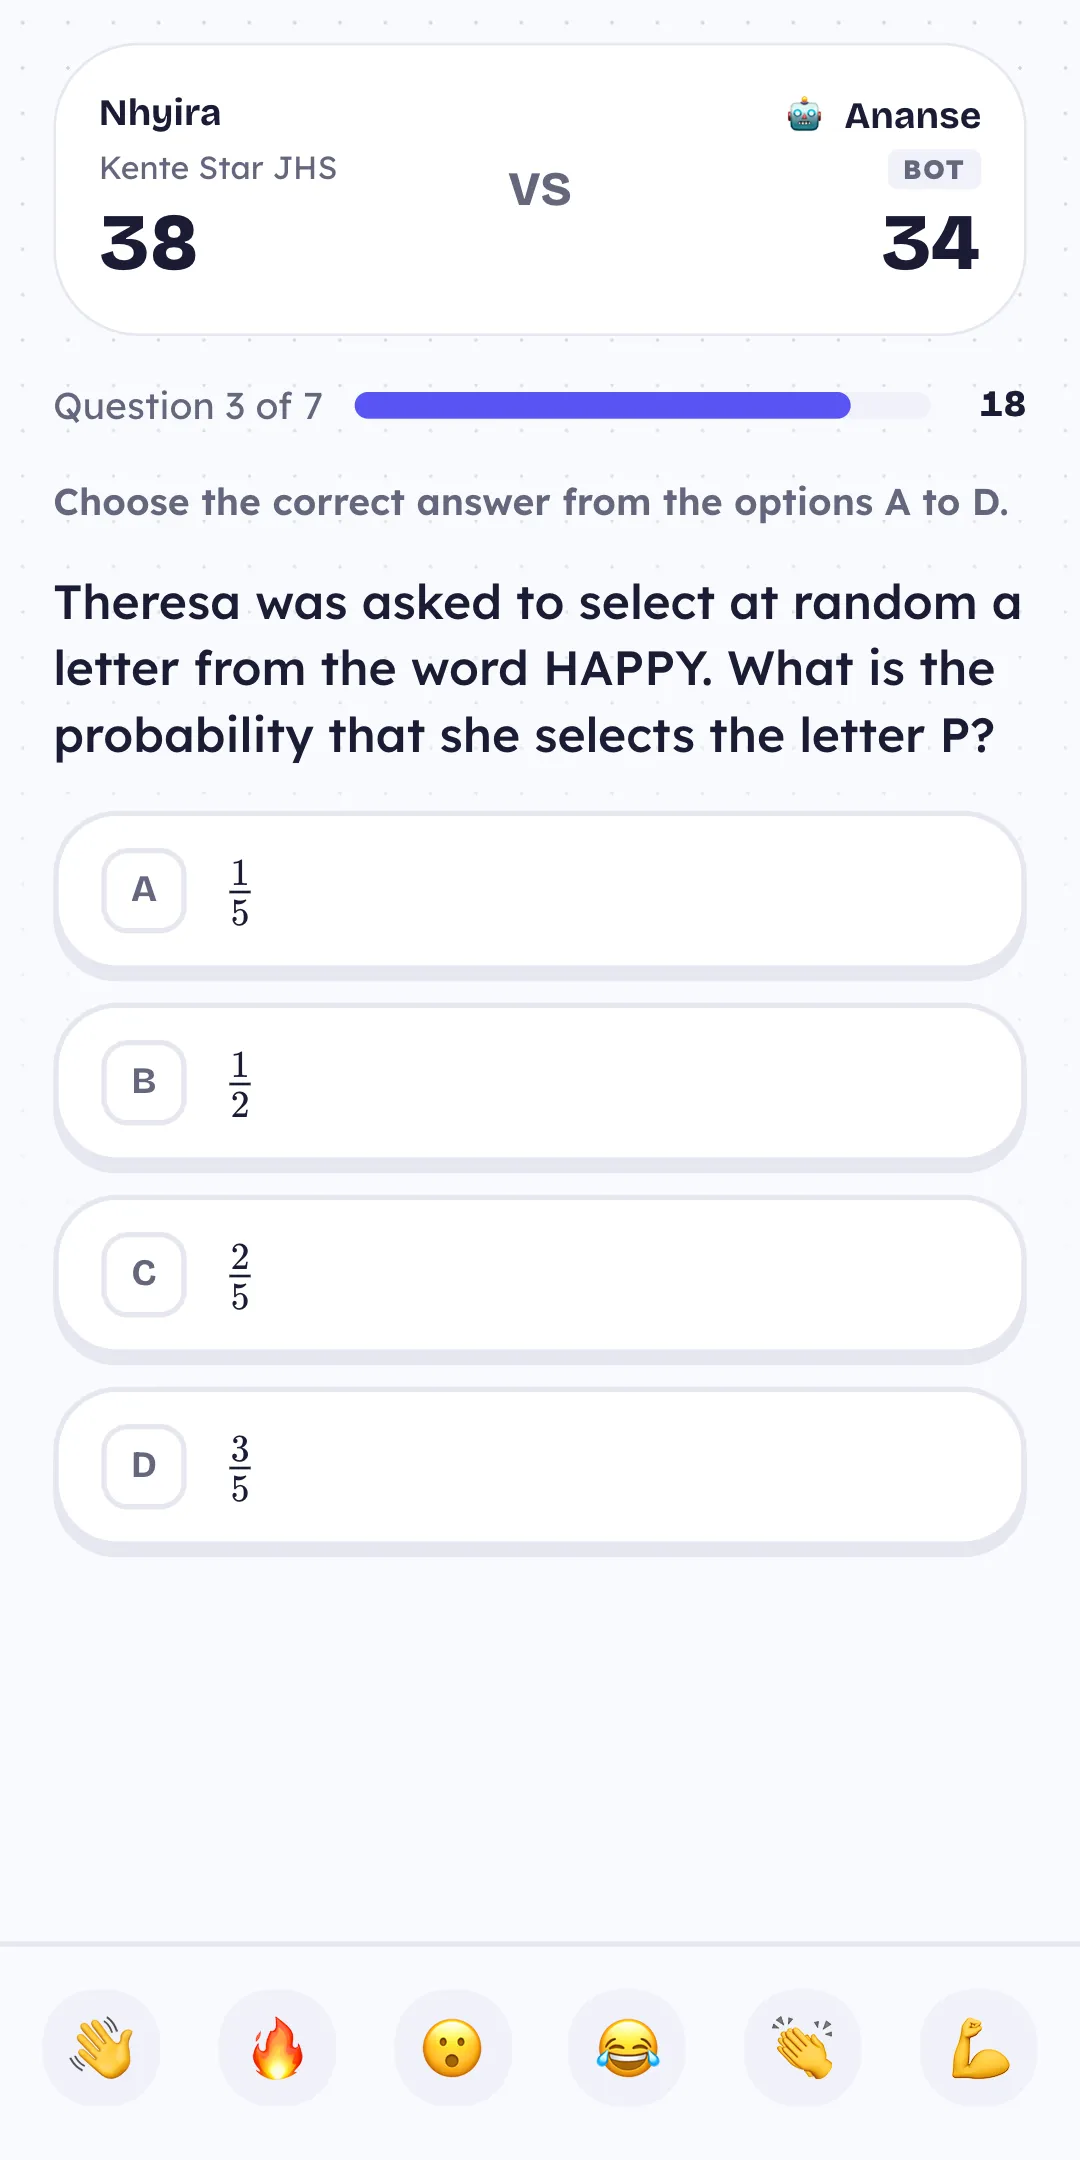Send the laughing tears emoji reaction
Image resolution: width=1080 pixels, height=2160 pixels.
[x=627, y=2048]
